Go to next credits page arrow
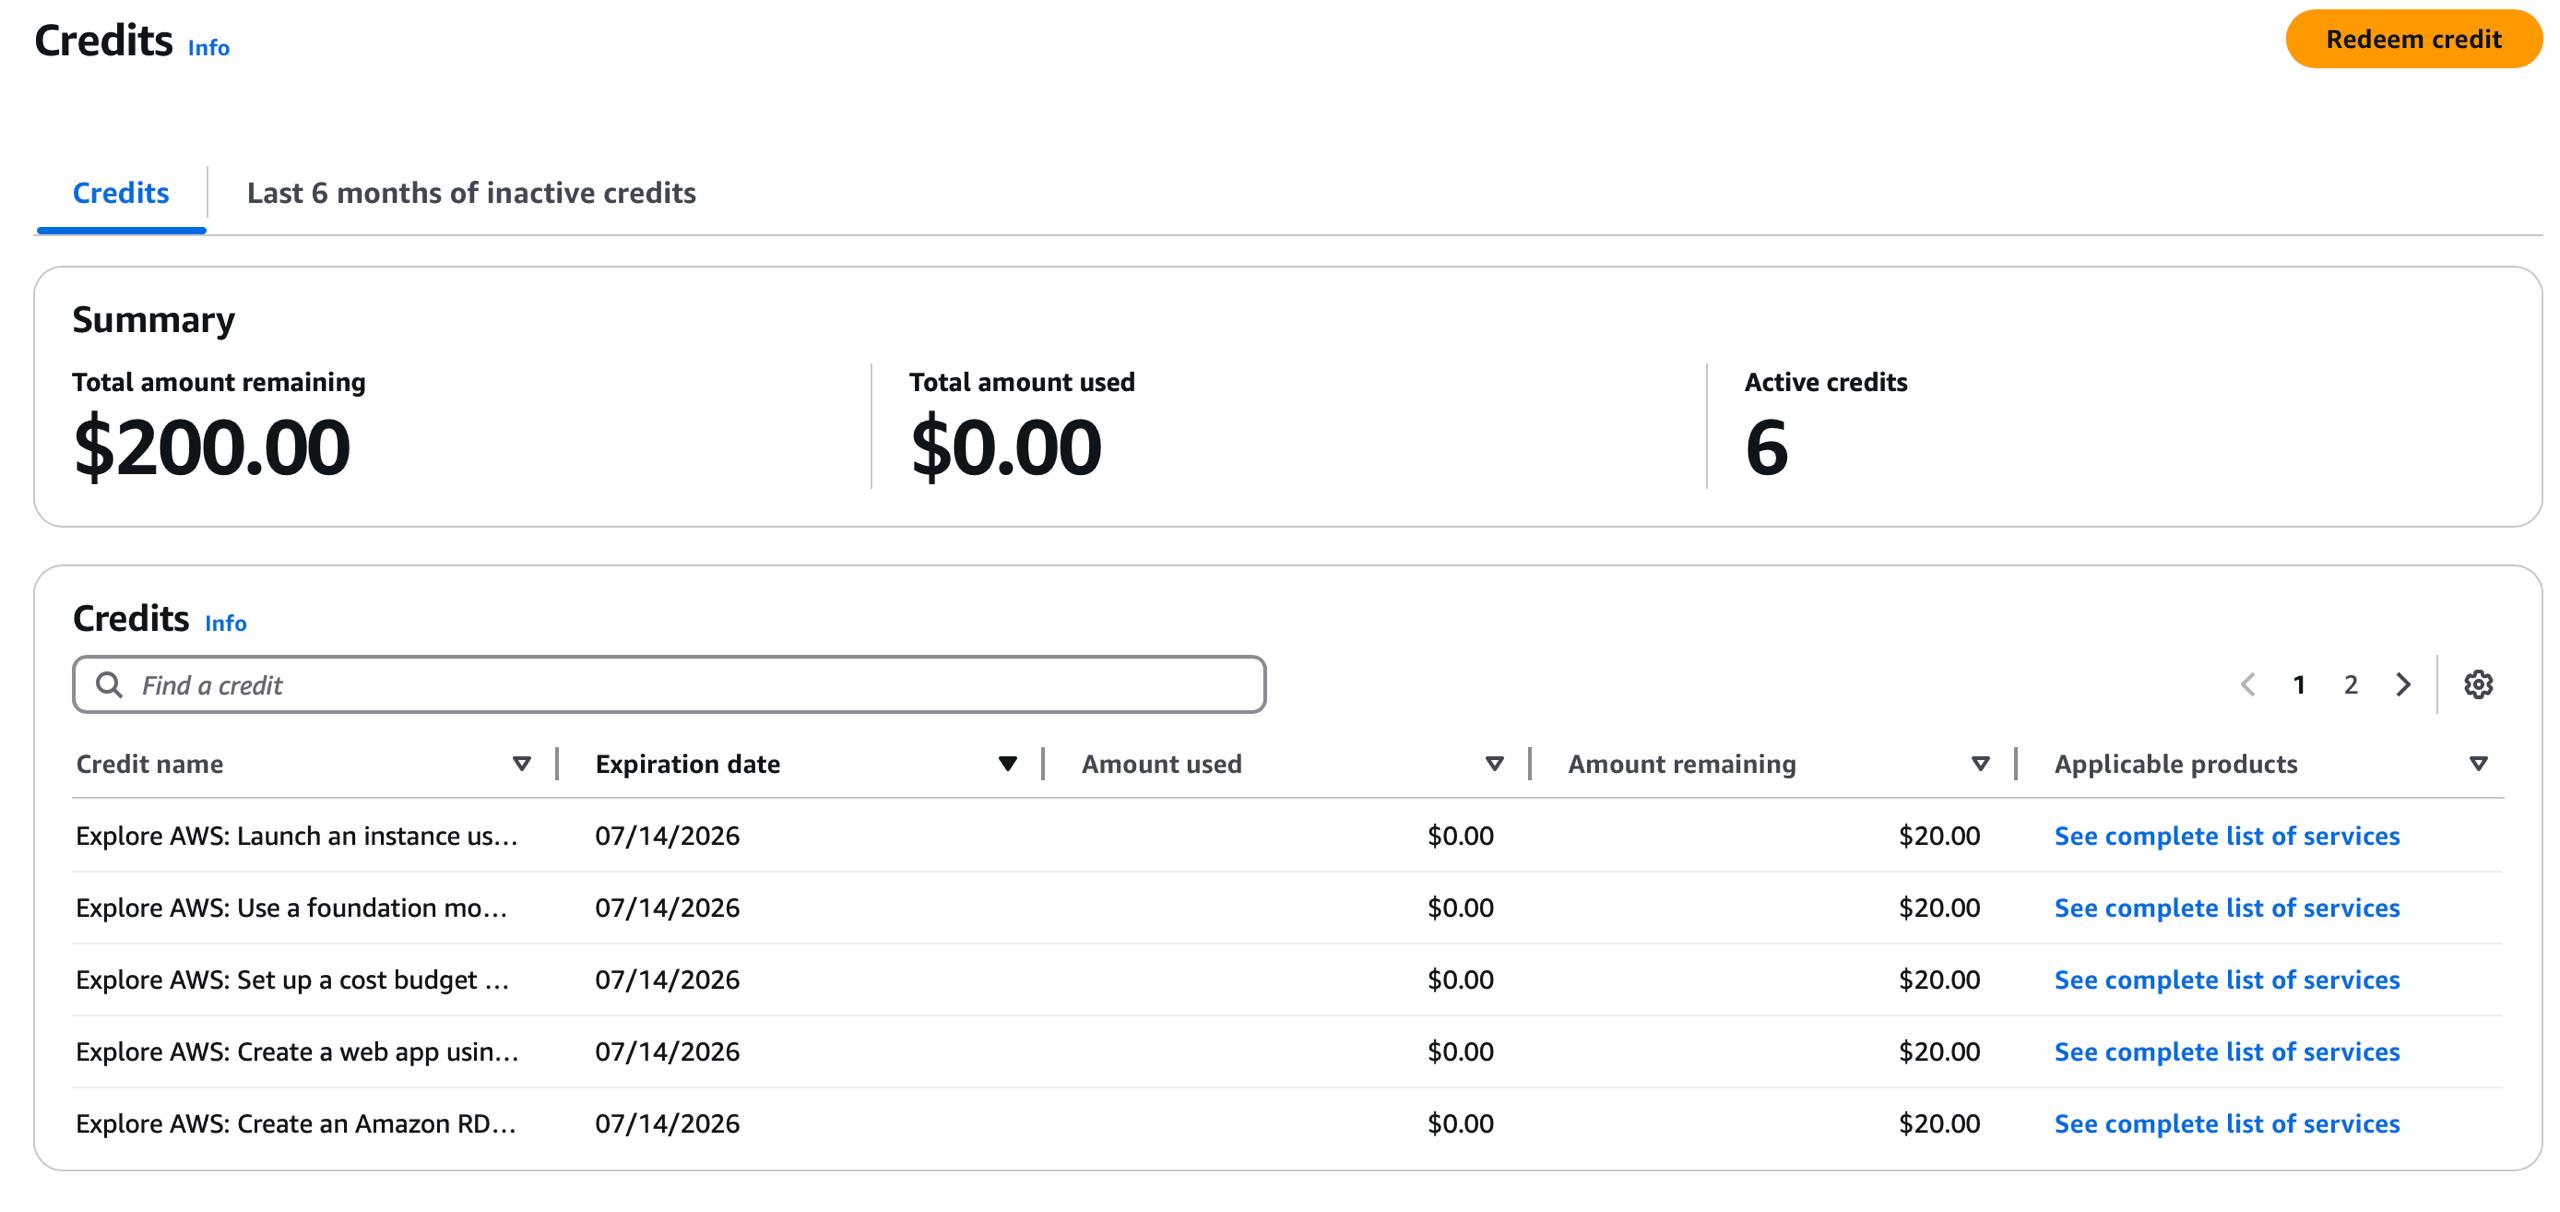The width and height of the screenshot is (2560, 1212). pyautogui.click(x=2403, y=685)
